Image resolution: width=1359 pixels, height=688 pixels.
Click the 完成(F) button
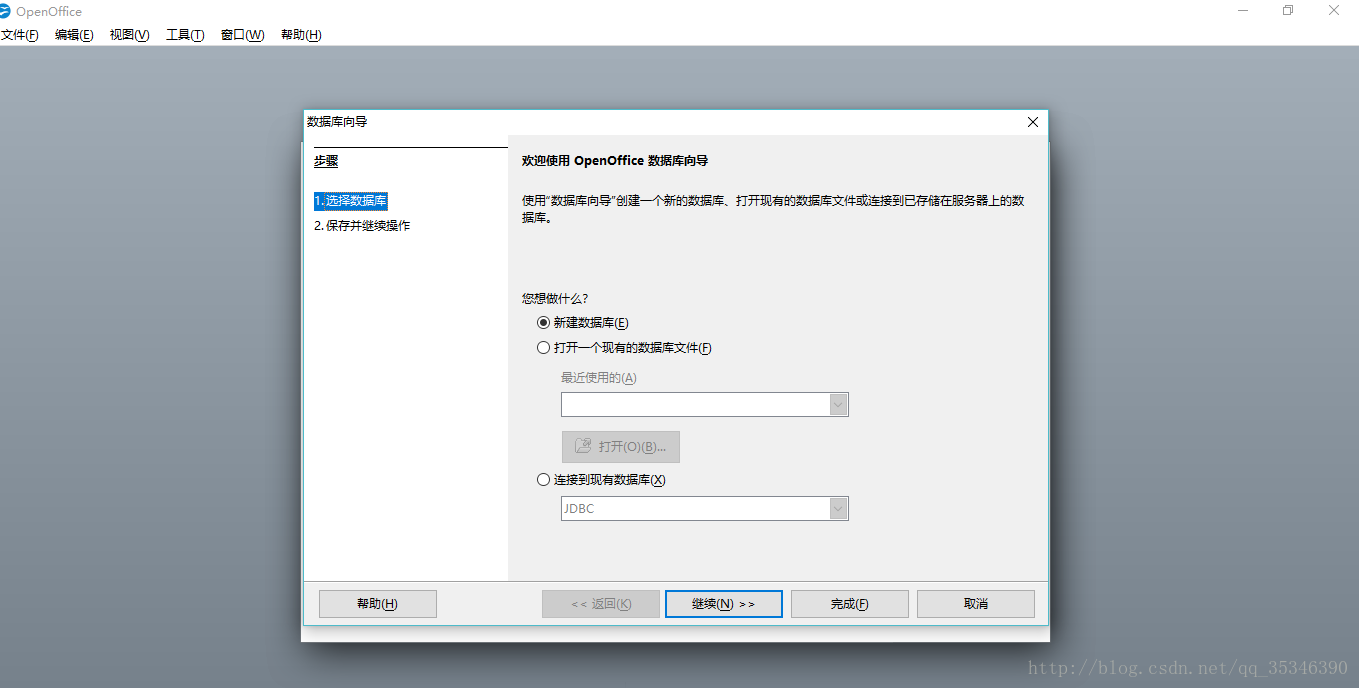click(x=850, y=604)
